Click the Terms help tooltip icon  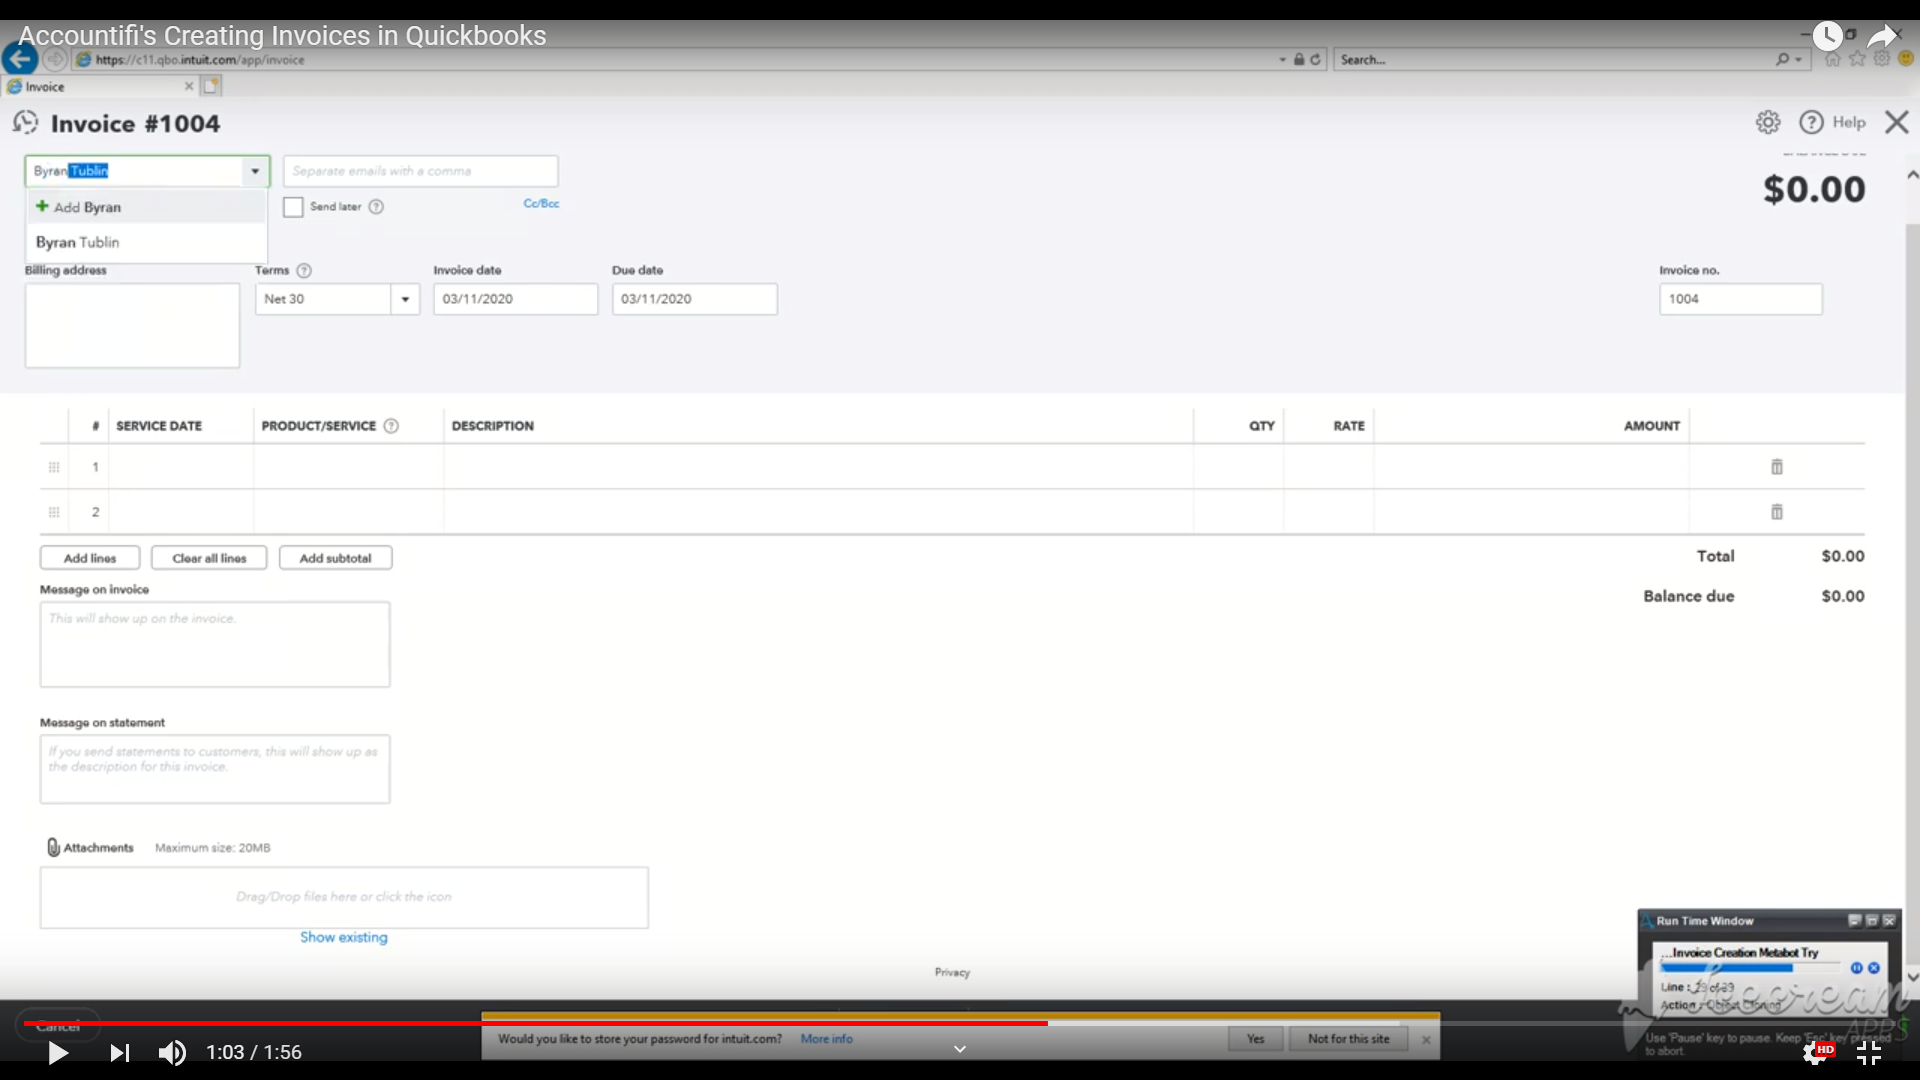(304, 270)
